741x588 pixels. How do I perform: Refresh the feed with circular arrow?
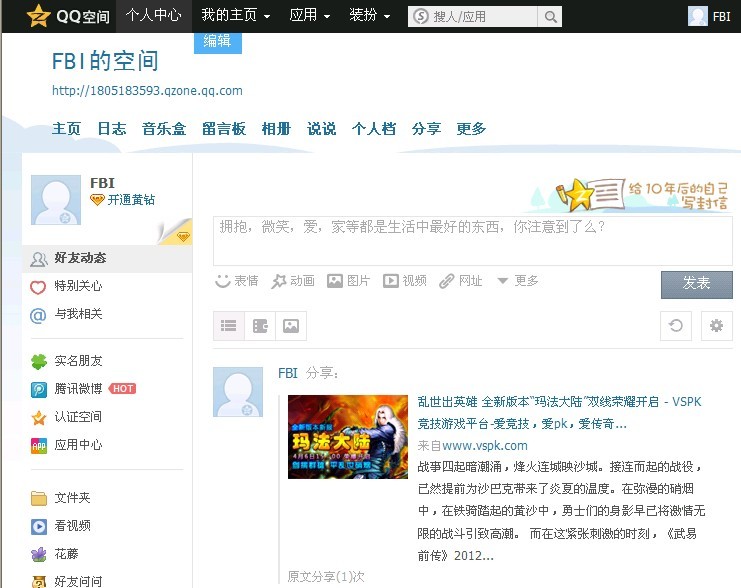[676, 326]
